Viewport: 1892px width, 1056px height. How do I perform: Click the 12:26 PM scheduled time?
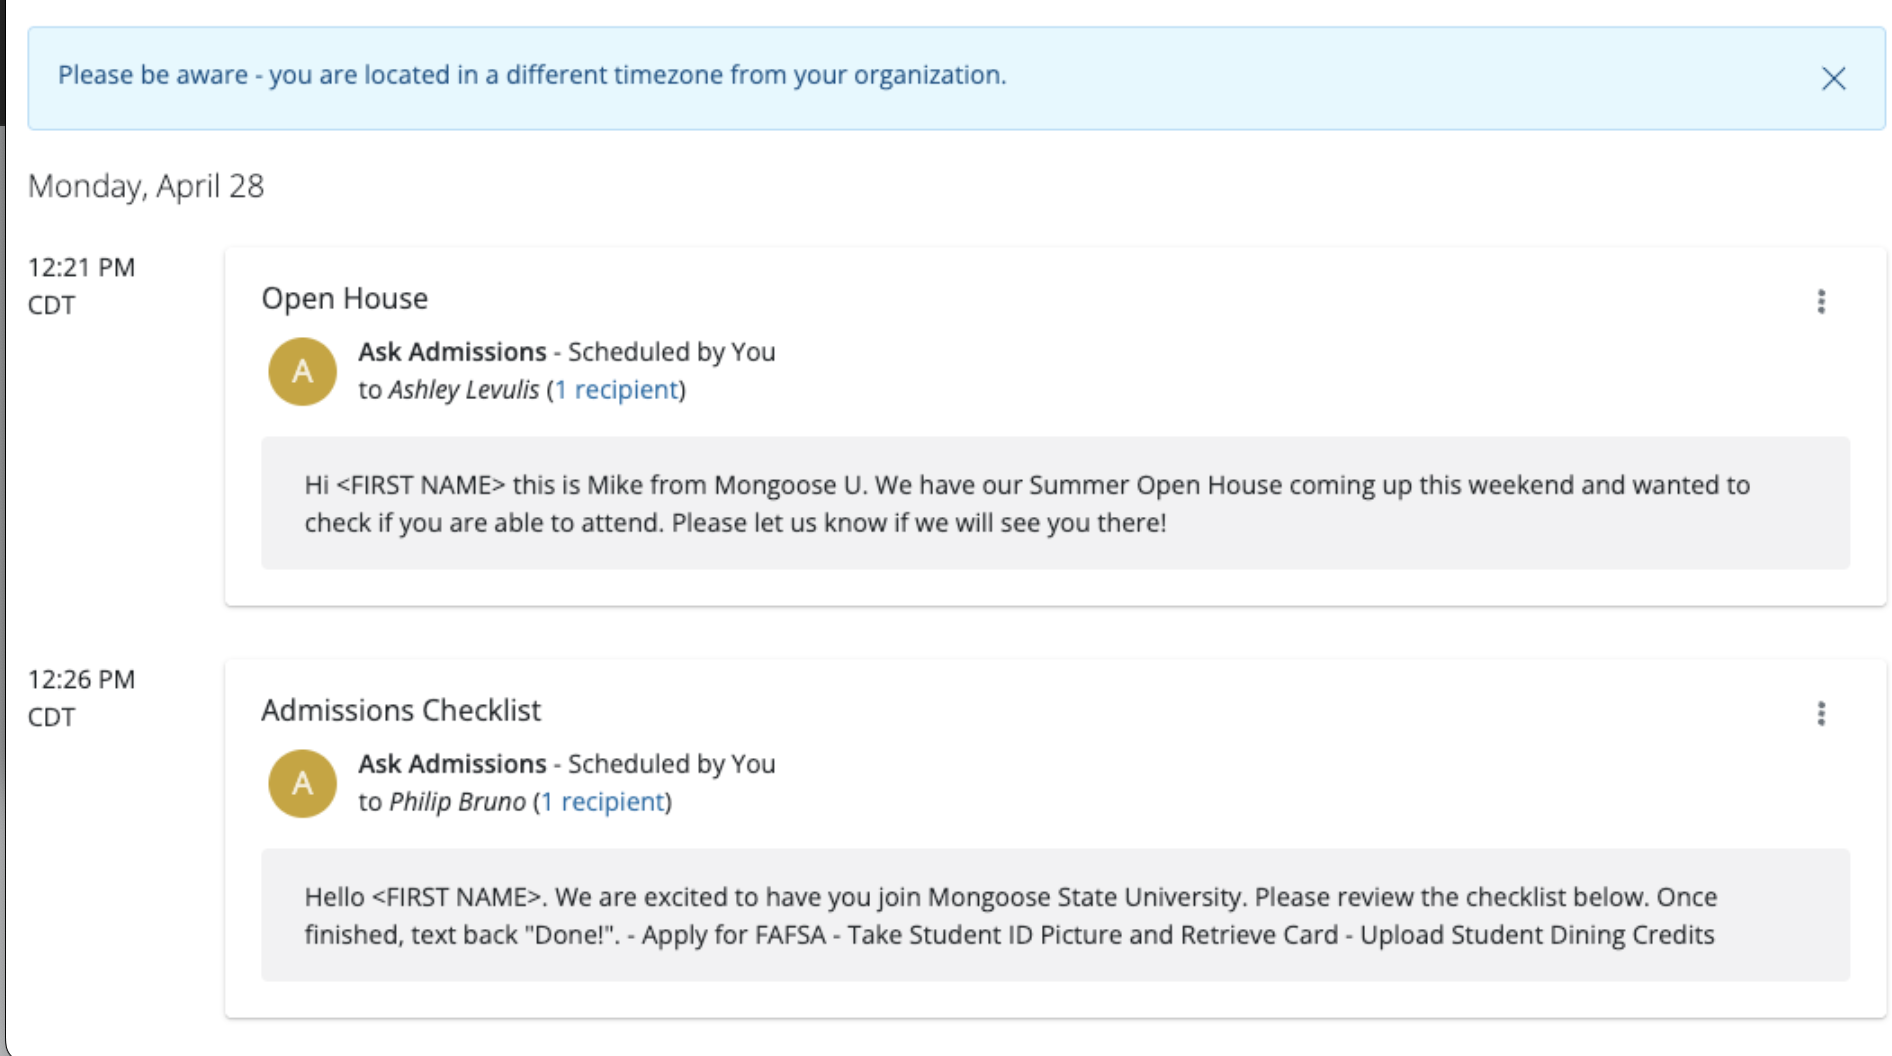(81, 680)
